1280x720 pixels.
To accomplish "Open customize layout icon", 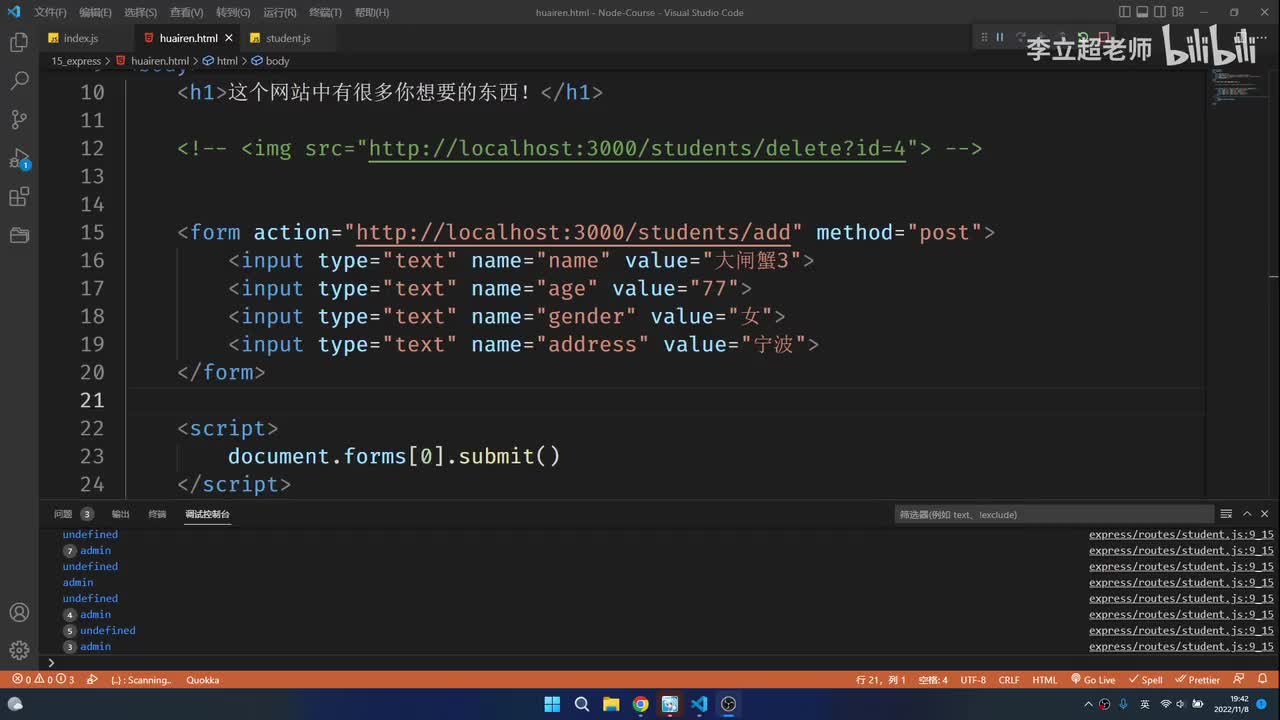I will tap(1179, 12).
